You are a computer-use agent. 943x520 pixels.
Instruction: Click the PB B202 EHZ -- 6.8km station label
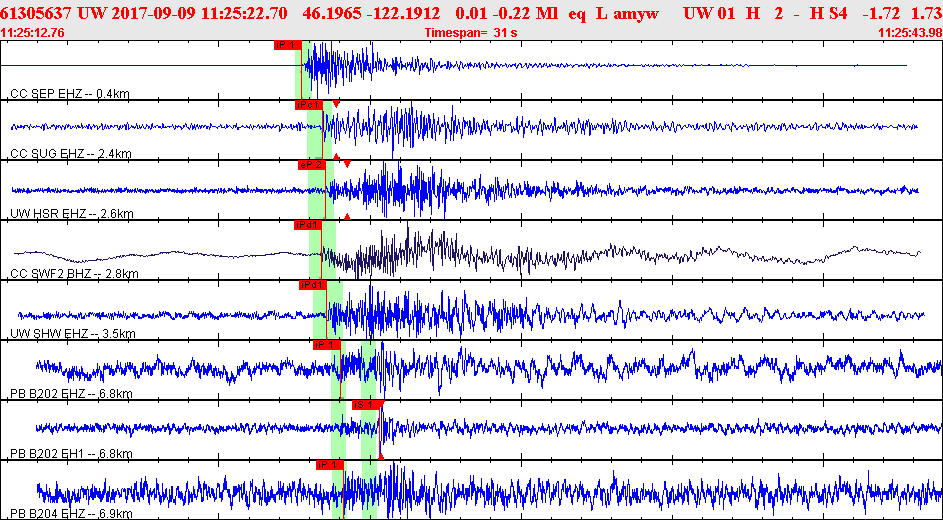click(72, 394)
